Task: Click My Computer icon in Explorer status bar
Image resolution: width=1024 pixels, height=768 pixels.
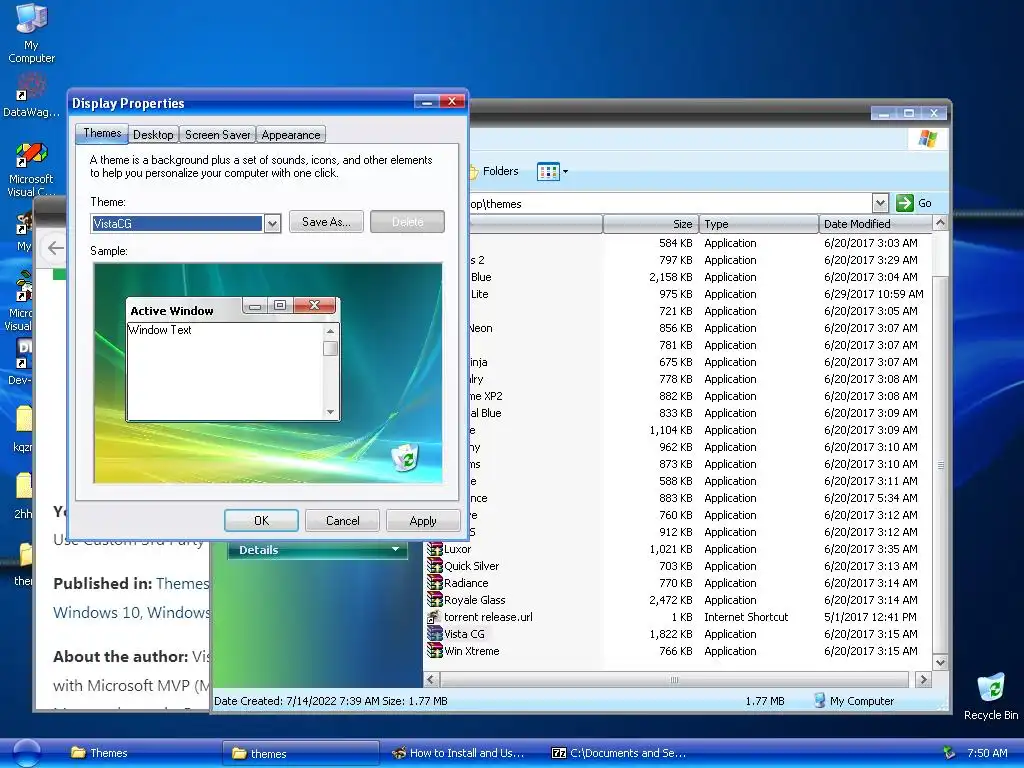Action: 820,701
